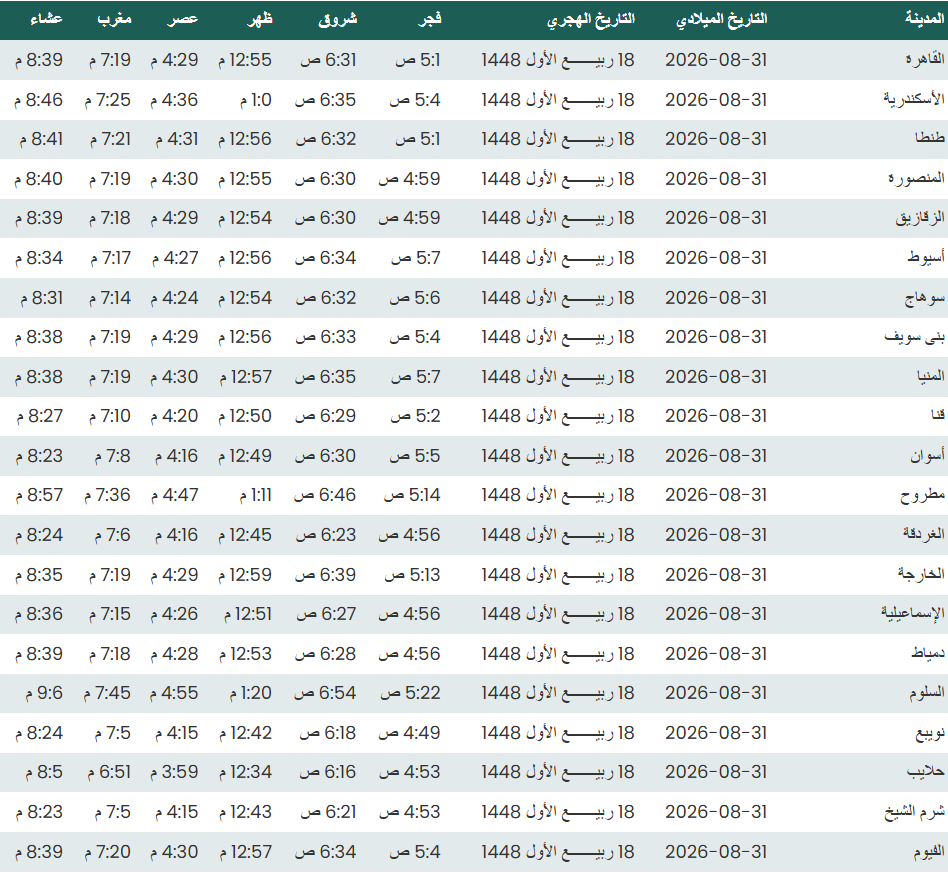This screenshot has width=948, height=876.
Task: Select the city name الزقازيق
Action: coord(920,218)
